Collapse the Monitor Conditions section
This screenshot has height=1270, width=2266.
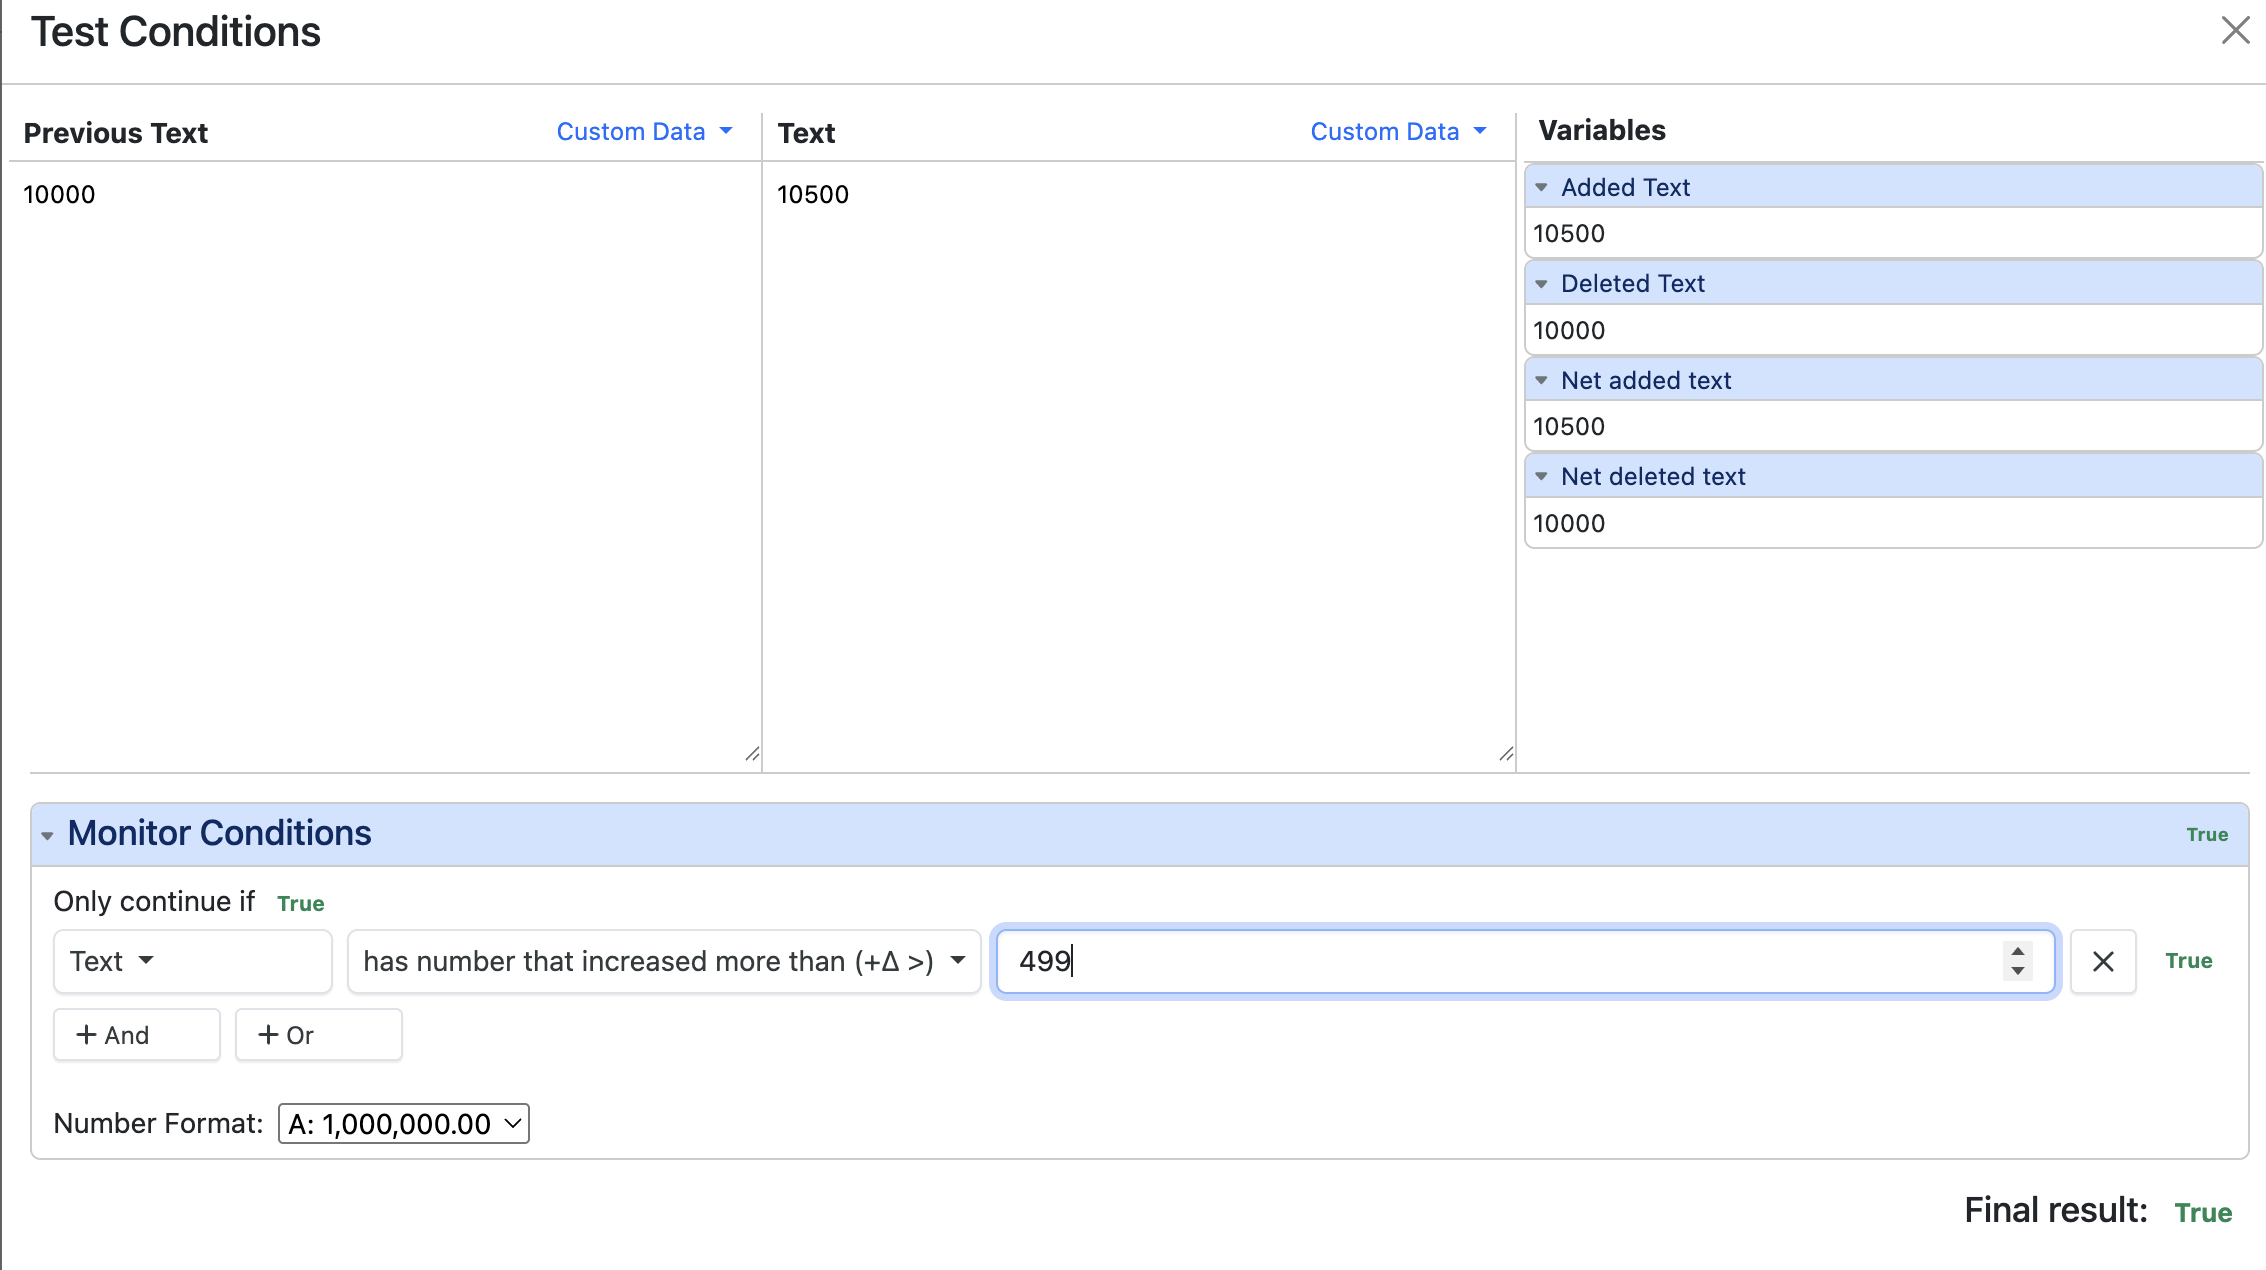47,835
